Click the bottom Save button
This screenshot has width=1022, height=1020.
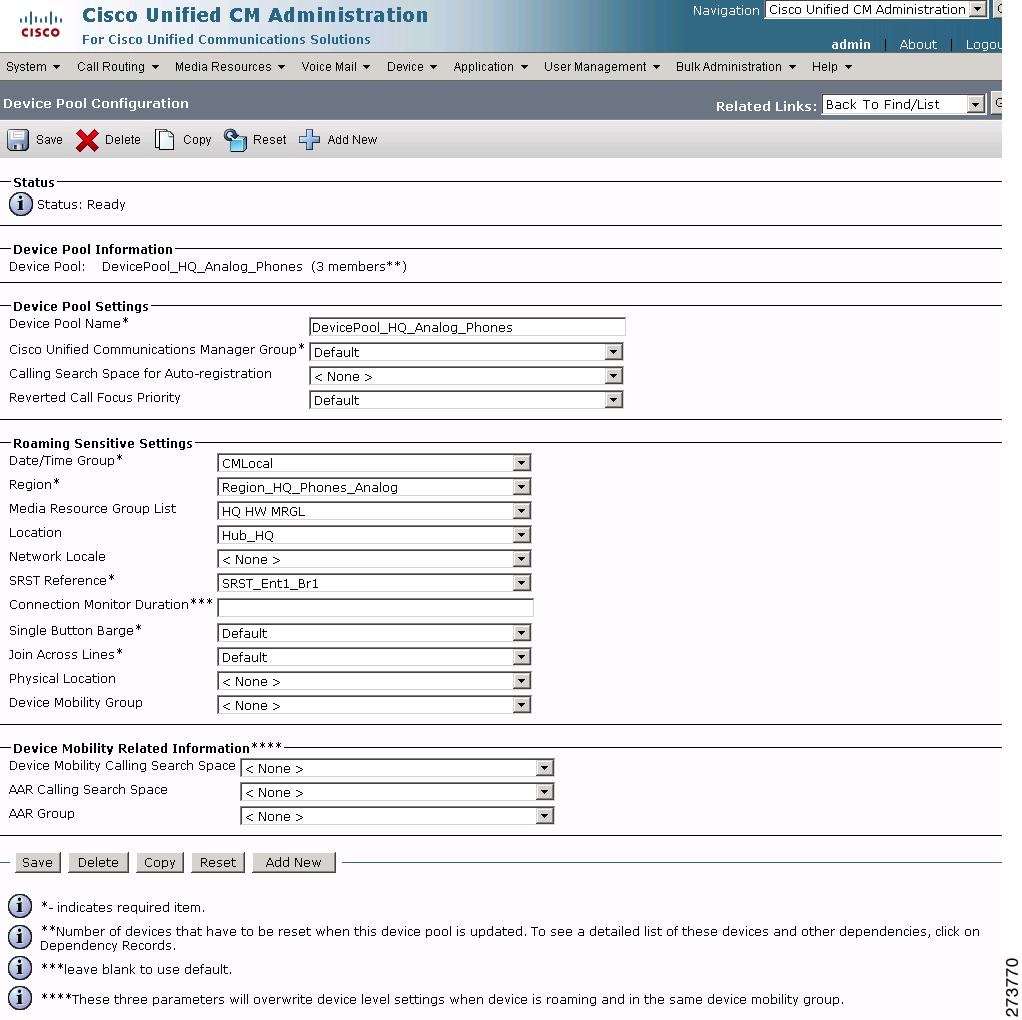point(37,862)
